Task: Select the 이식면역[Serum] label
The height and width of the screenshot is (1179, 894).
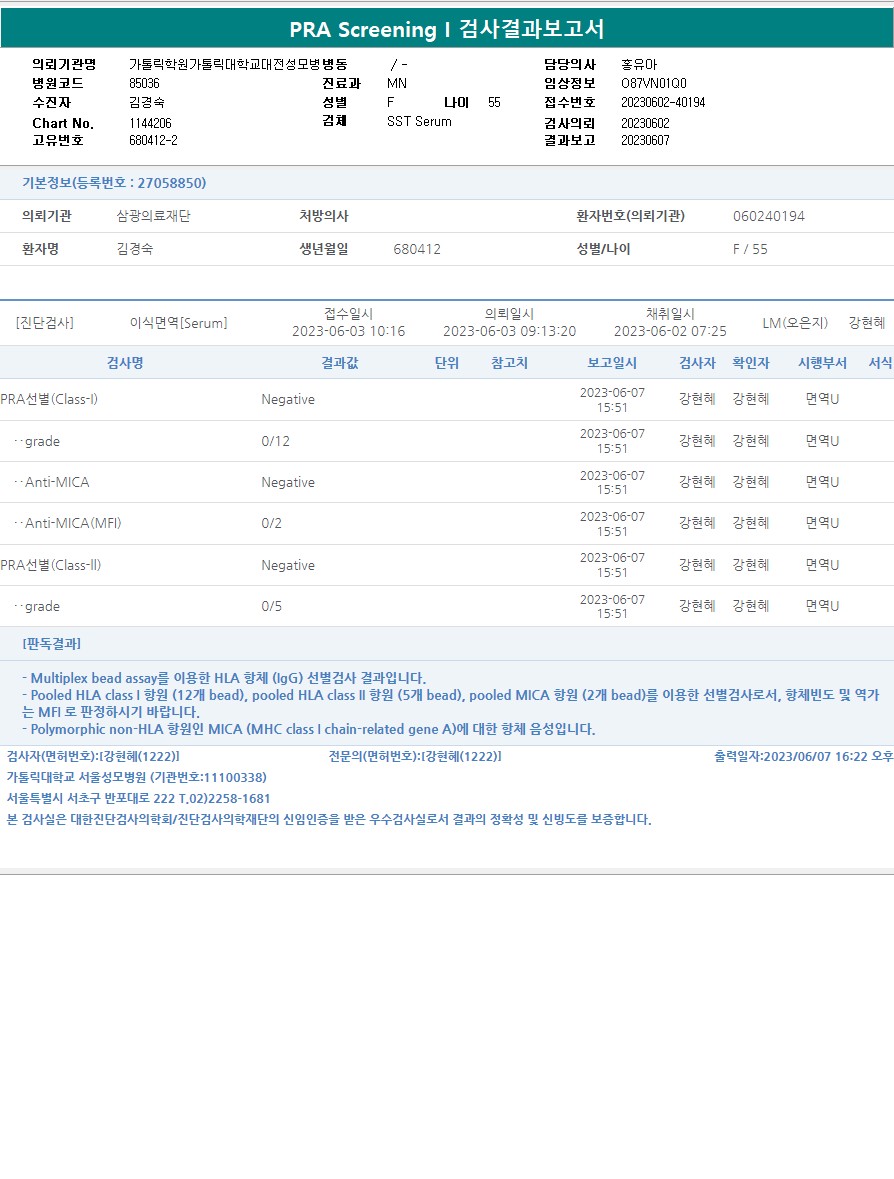Action: 178,323
